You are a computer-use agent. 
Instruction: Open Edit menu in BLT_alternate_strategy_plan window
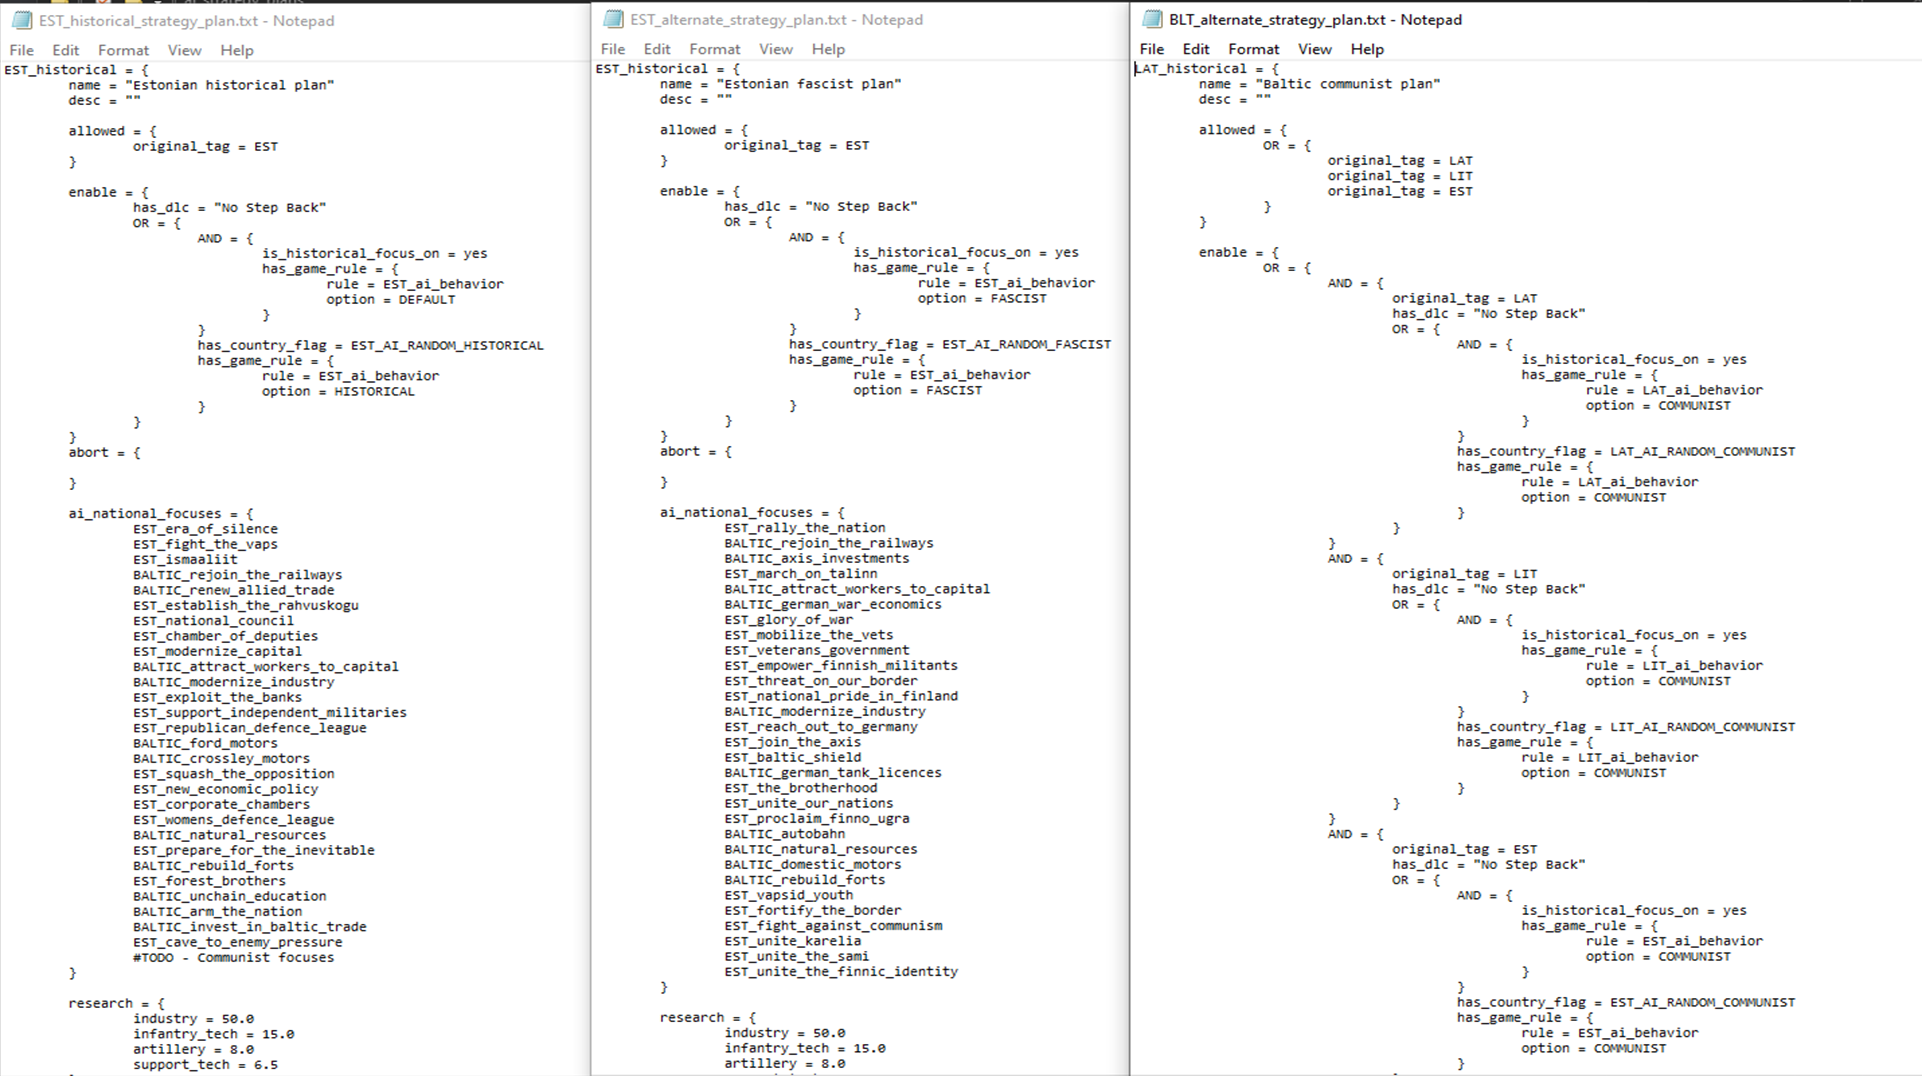click(1196, 49)
